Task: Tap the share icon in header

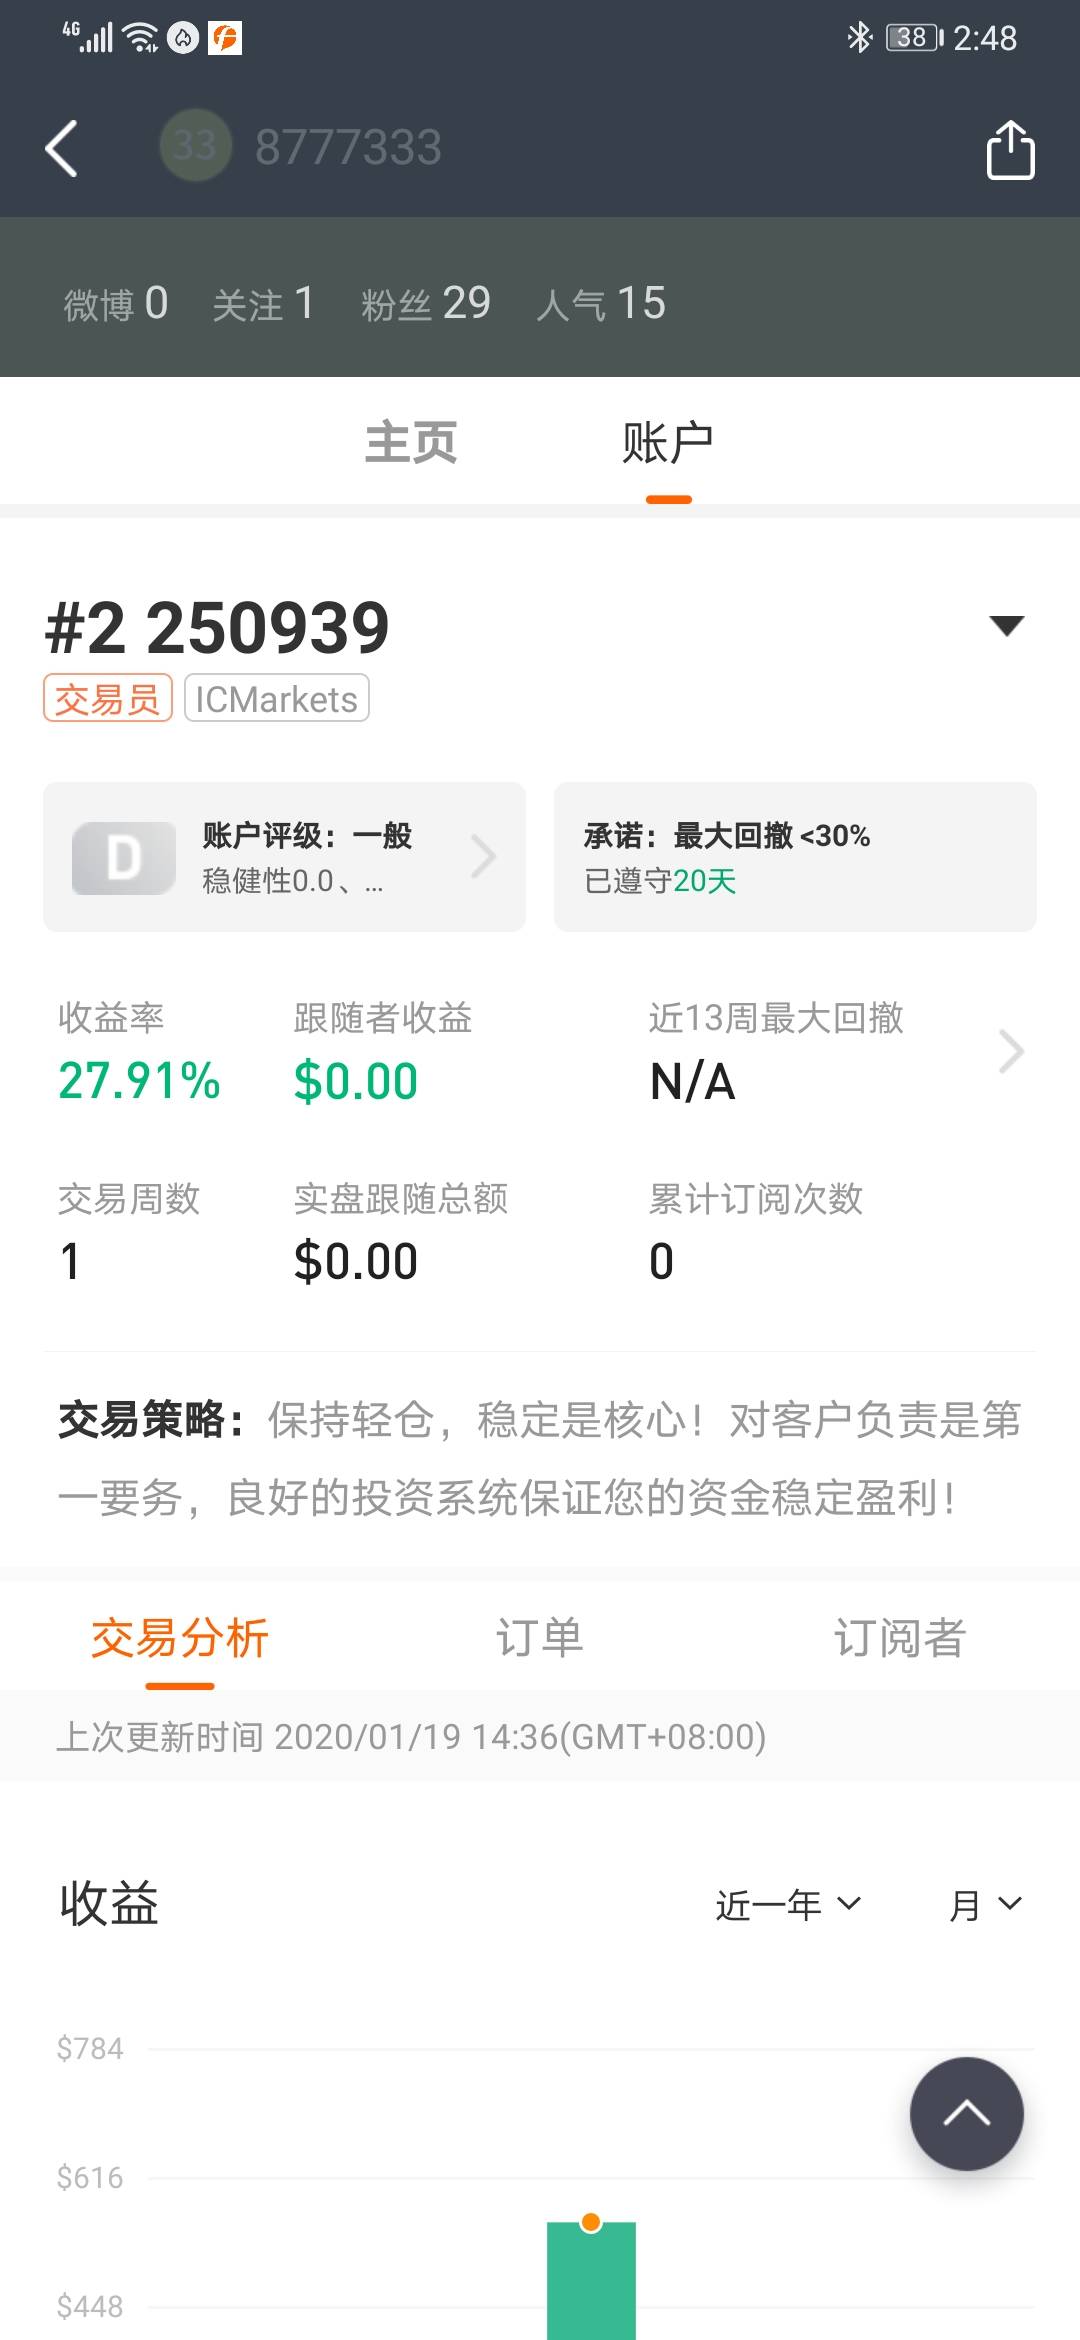Action: click(1010, 150)
